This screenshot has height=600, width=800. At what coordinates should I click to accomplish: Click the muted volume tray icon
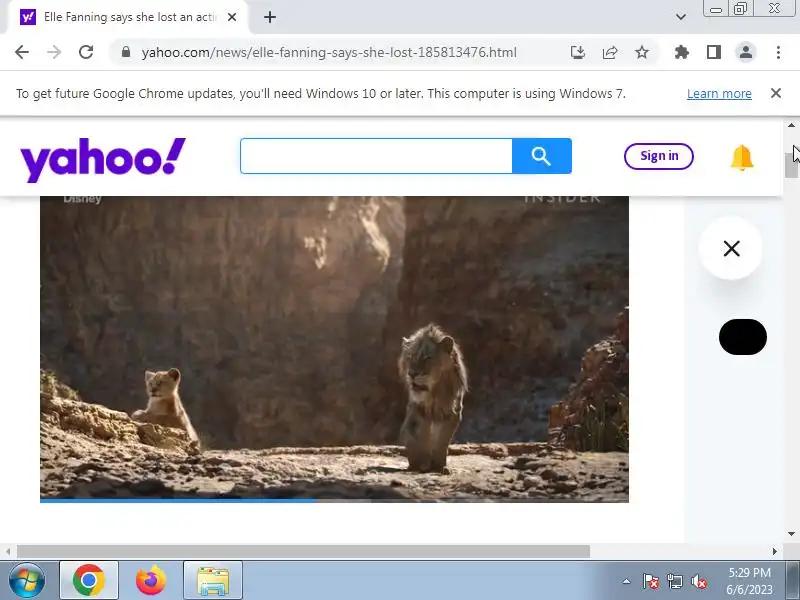click(x=699, y=581)
